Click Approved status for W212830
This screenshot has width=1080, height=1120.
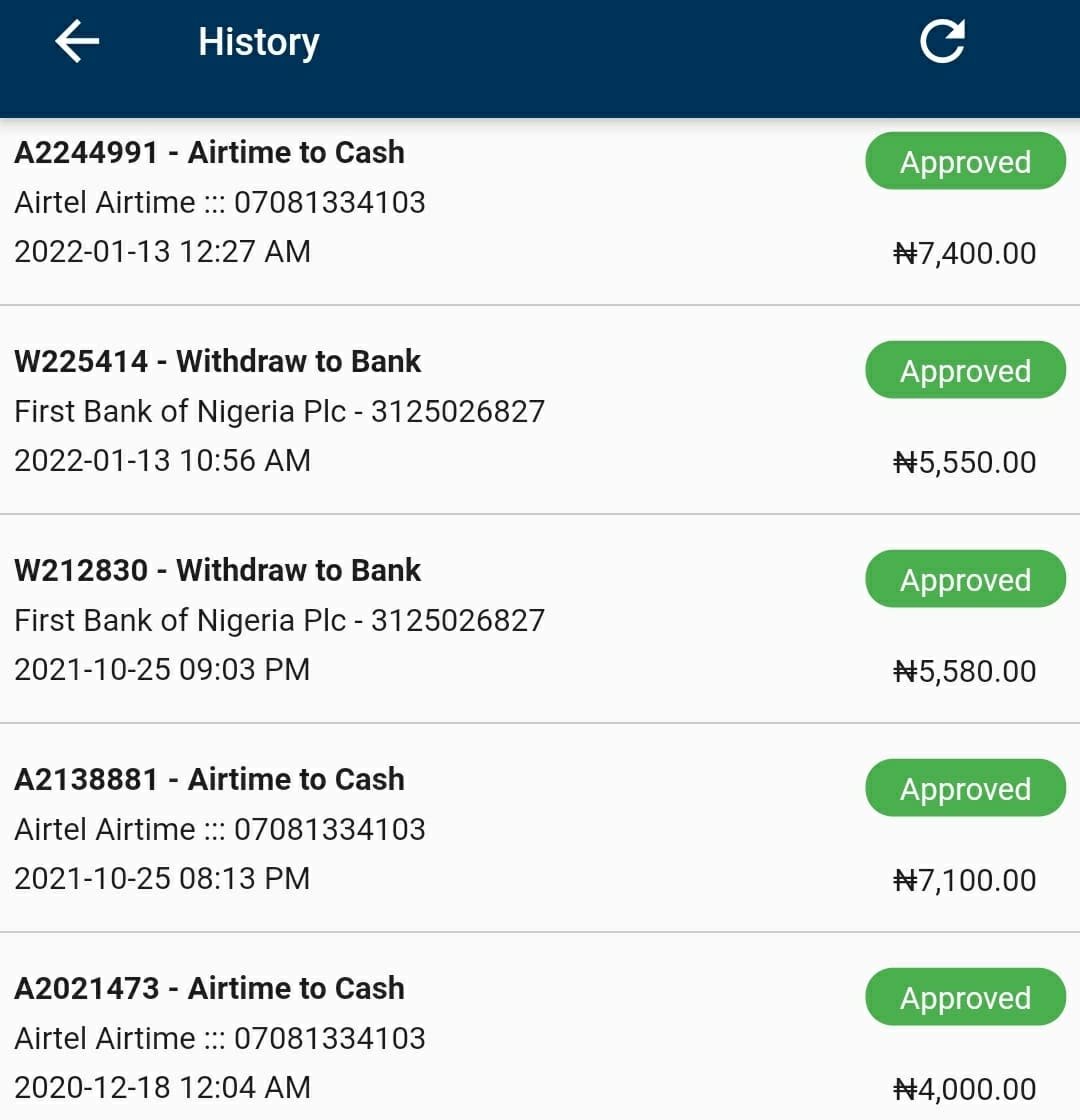tap(965, 580)
